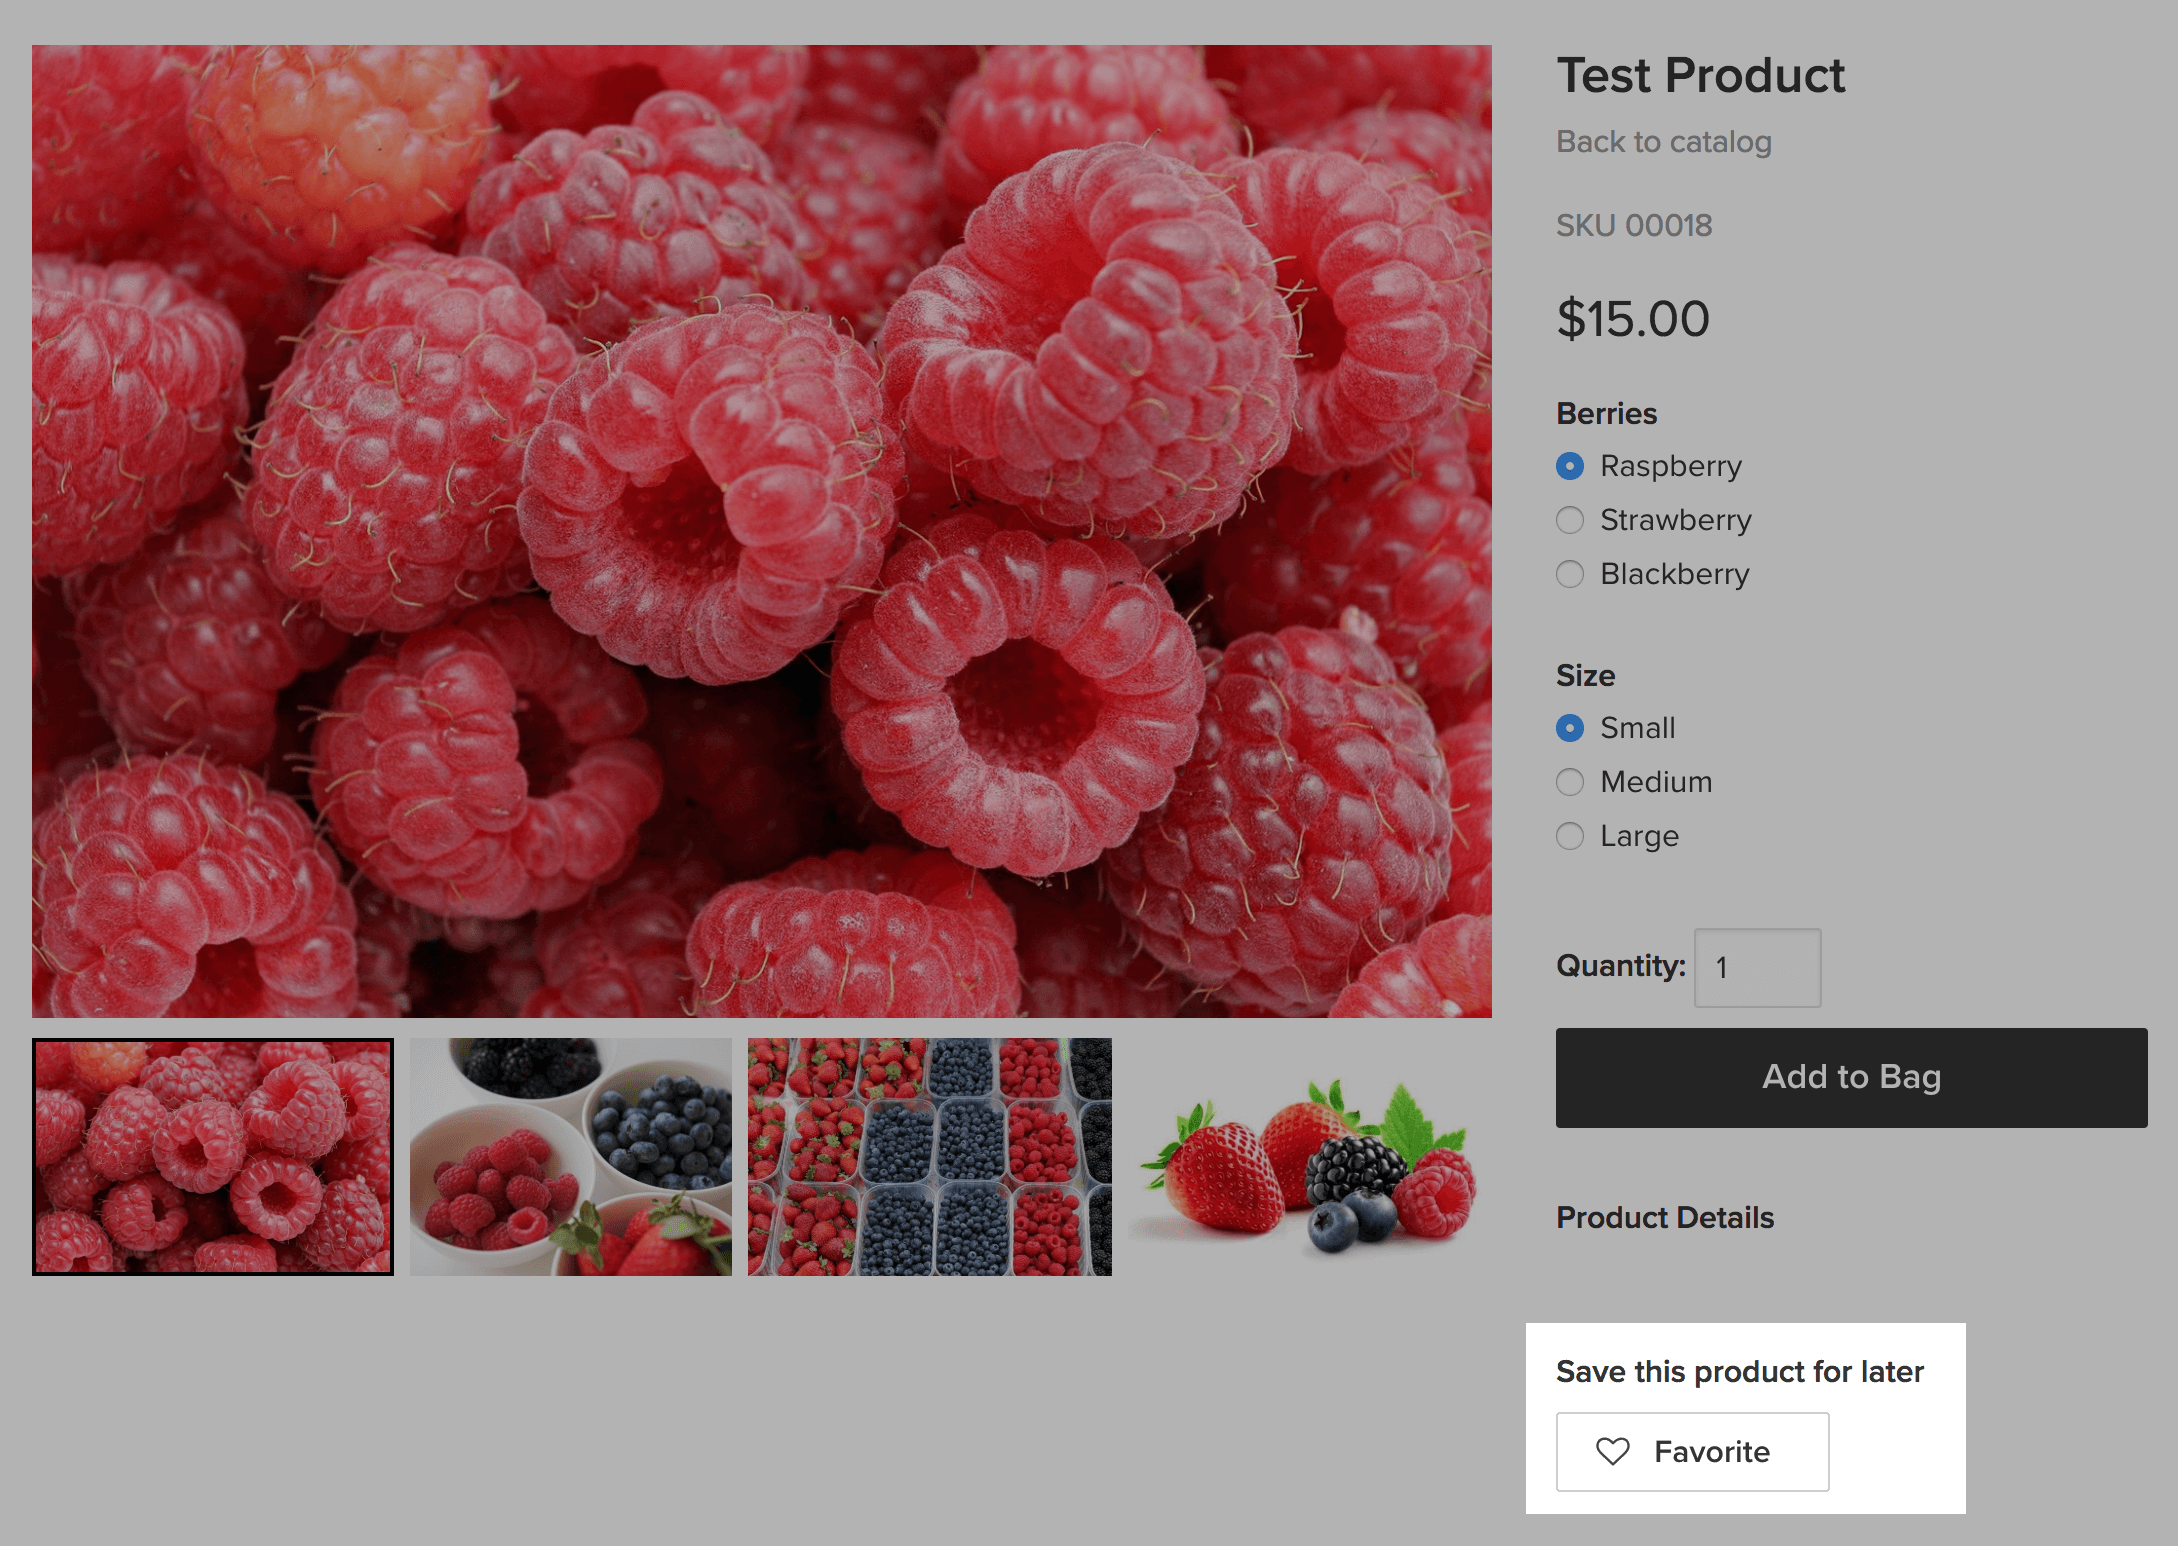The height and width of the screenshot is (1546, 2178).
Task: Click the Quantity input field
Action: (x=1757, y=967)
